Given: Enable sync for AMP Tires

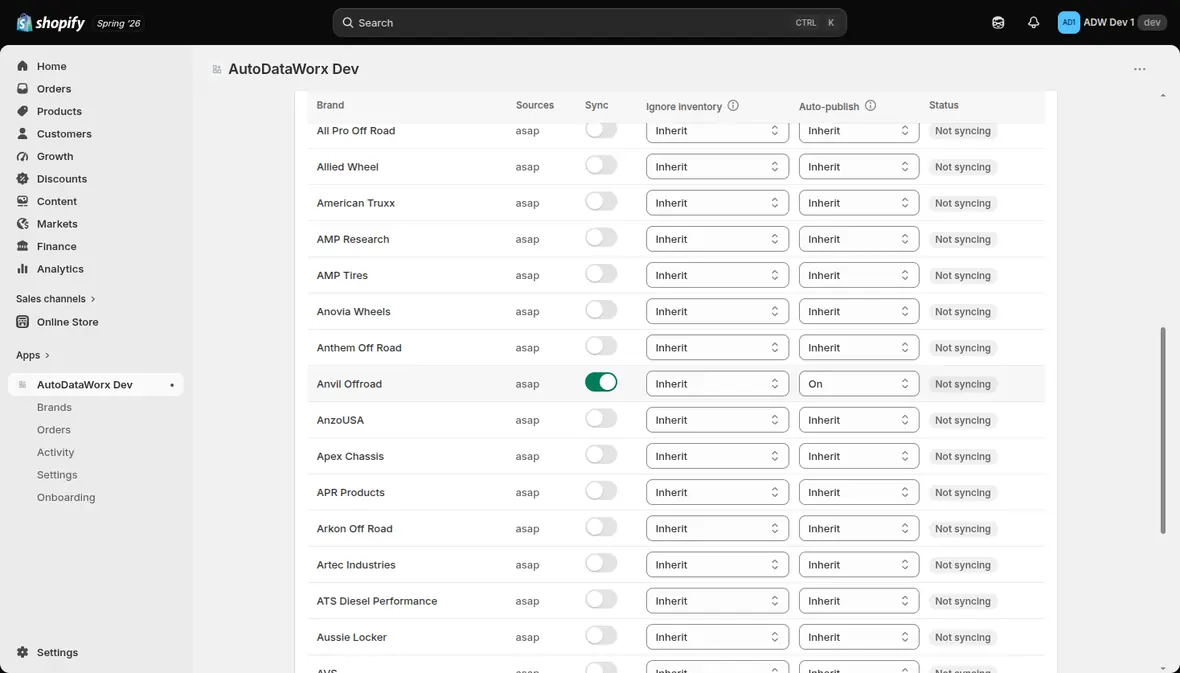Looking at the screenshot, I should pyautogui.click(x=601, y=274).
